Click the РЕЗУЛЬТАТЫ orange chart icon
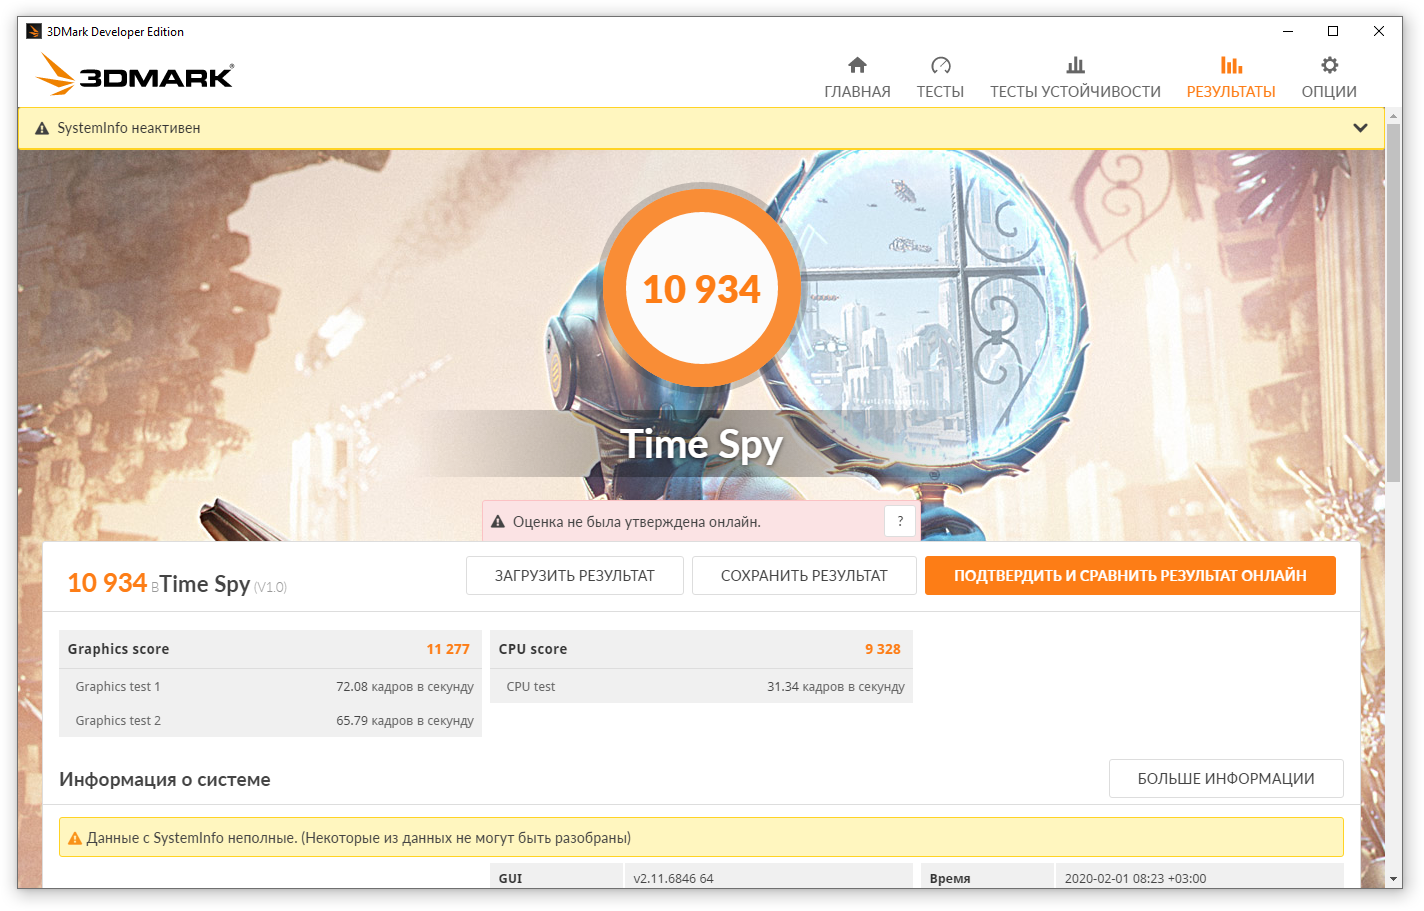 tap(1231, 66)
